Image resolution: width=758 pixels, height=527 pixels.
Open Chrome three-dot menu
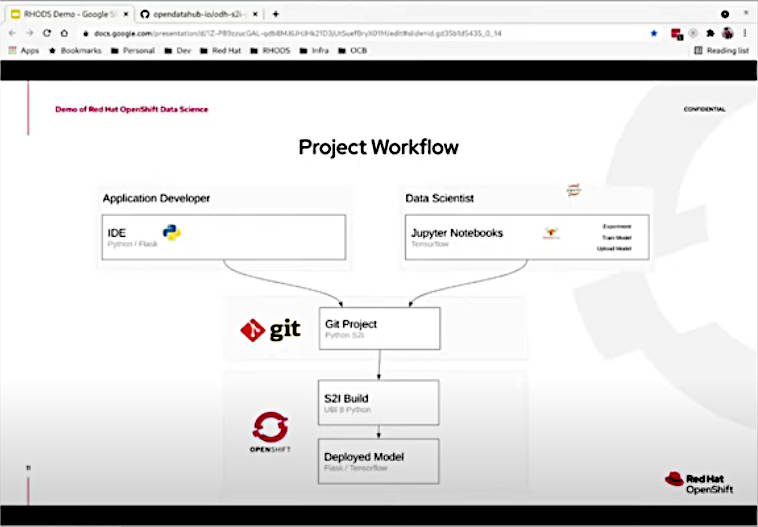(x=745, y=33)
